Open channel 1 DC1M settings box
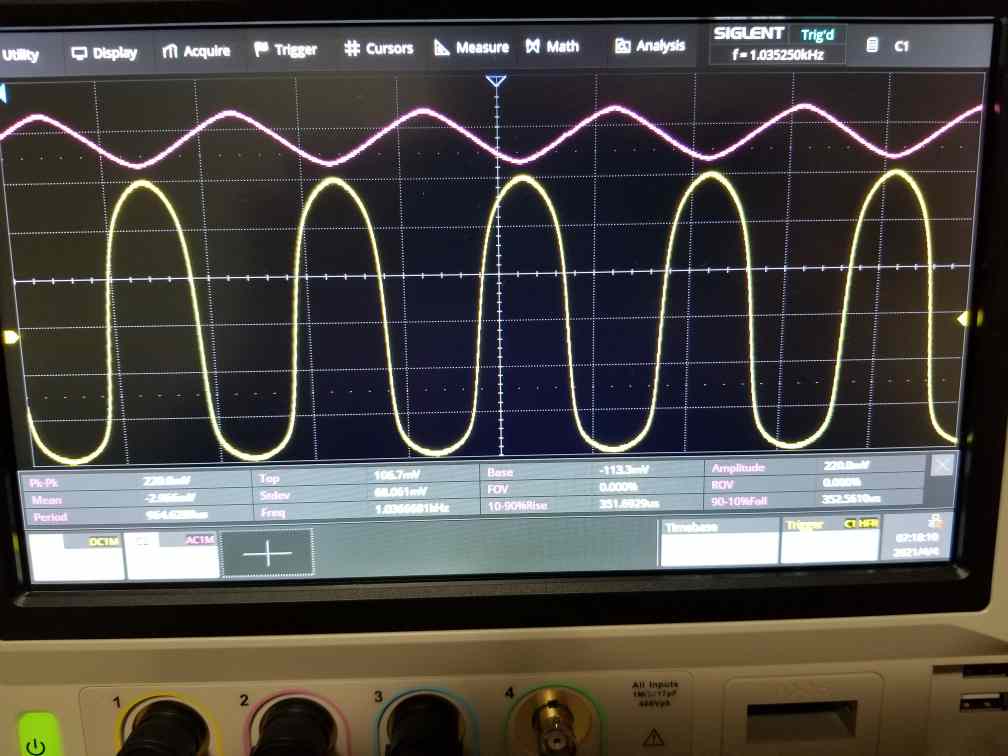The height and width of the screenshot is (756, 1008). 77,557
